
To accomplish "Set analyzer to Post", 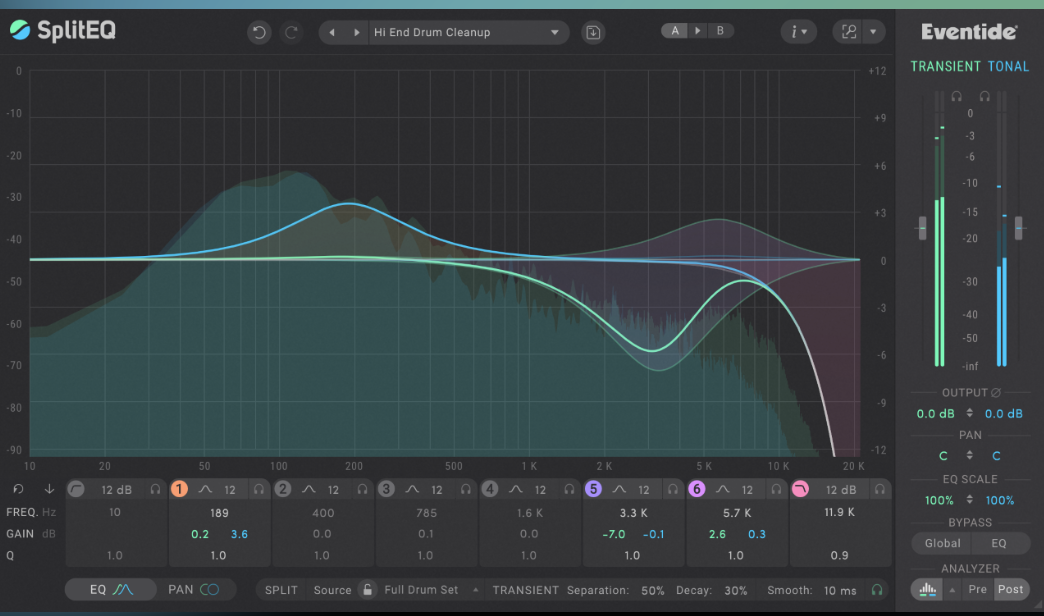I will [1011, 589].
